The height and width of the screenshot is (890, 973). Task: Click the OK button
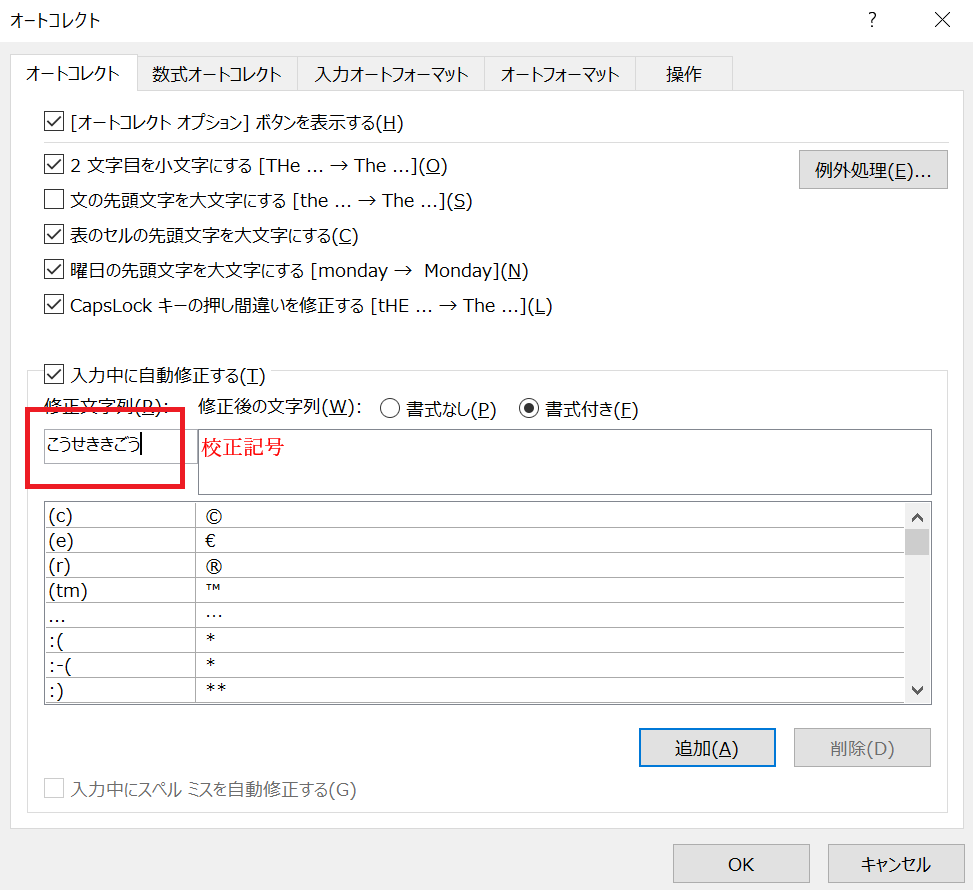741,864
